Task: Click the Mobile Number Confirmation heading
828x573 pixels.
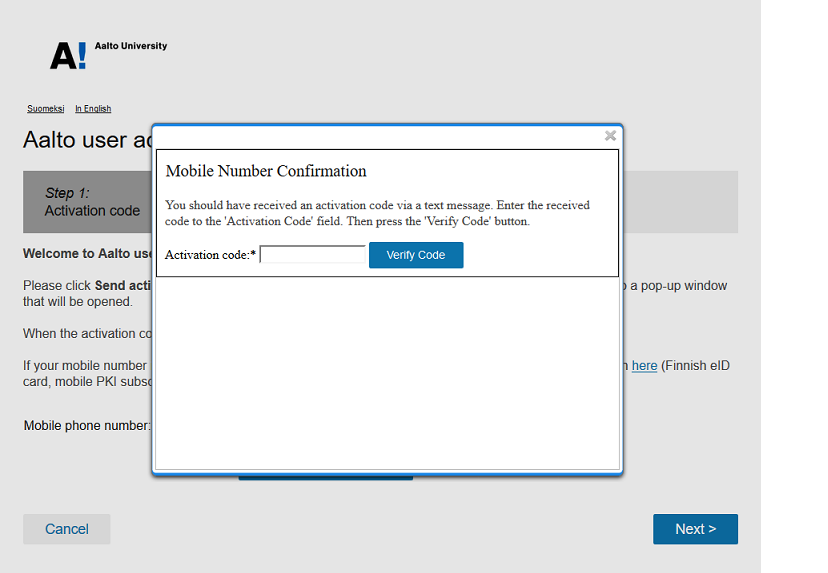Action: point(266,171)
